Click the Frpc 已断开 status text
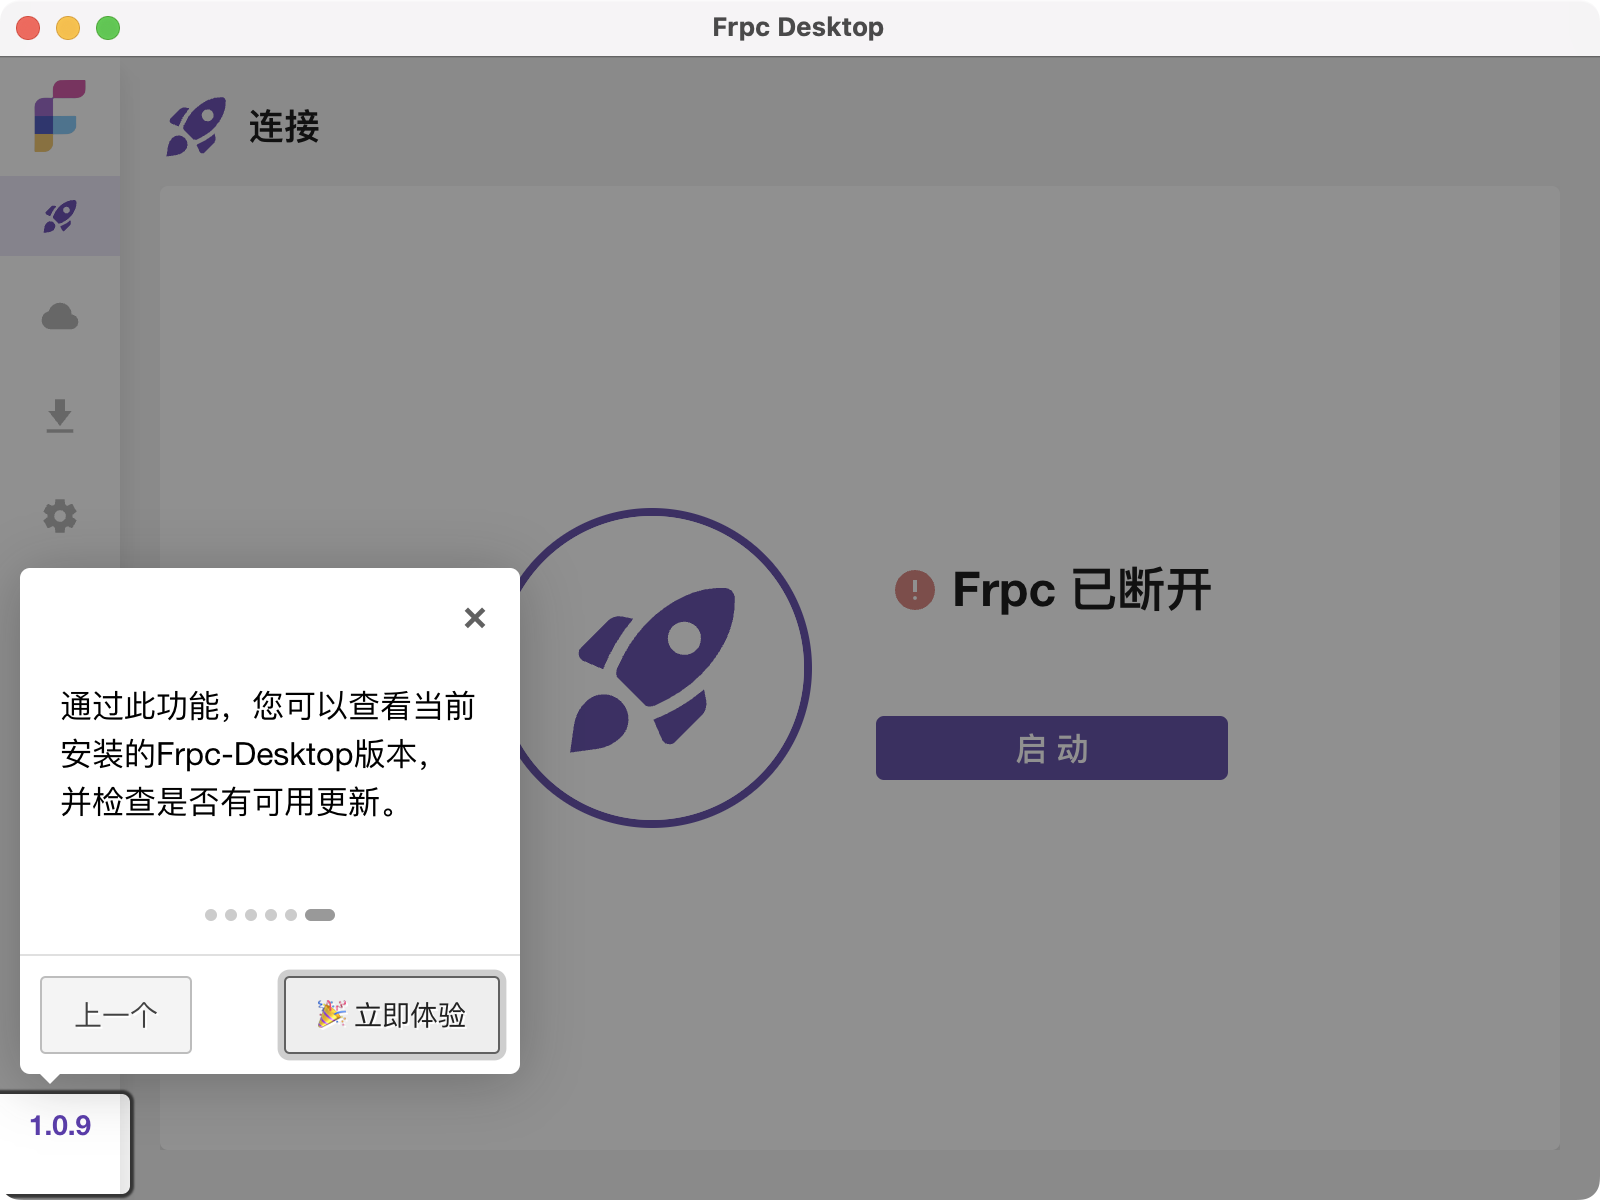Image resolution: width=1600 pixels, height=1200 pixels. click(1082, 590)
